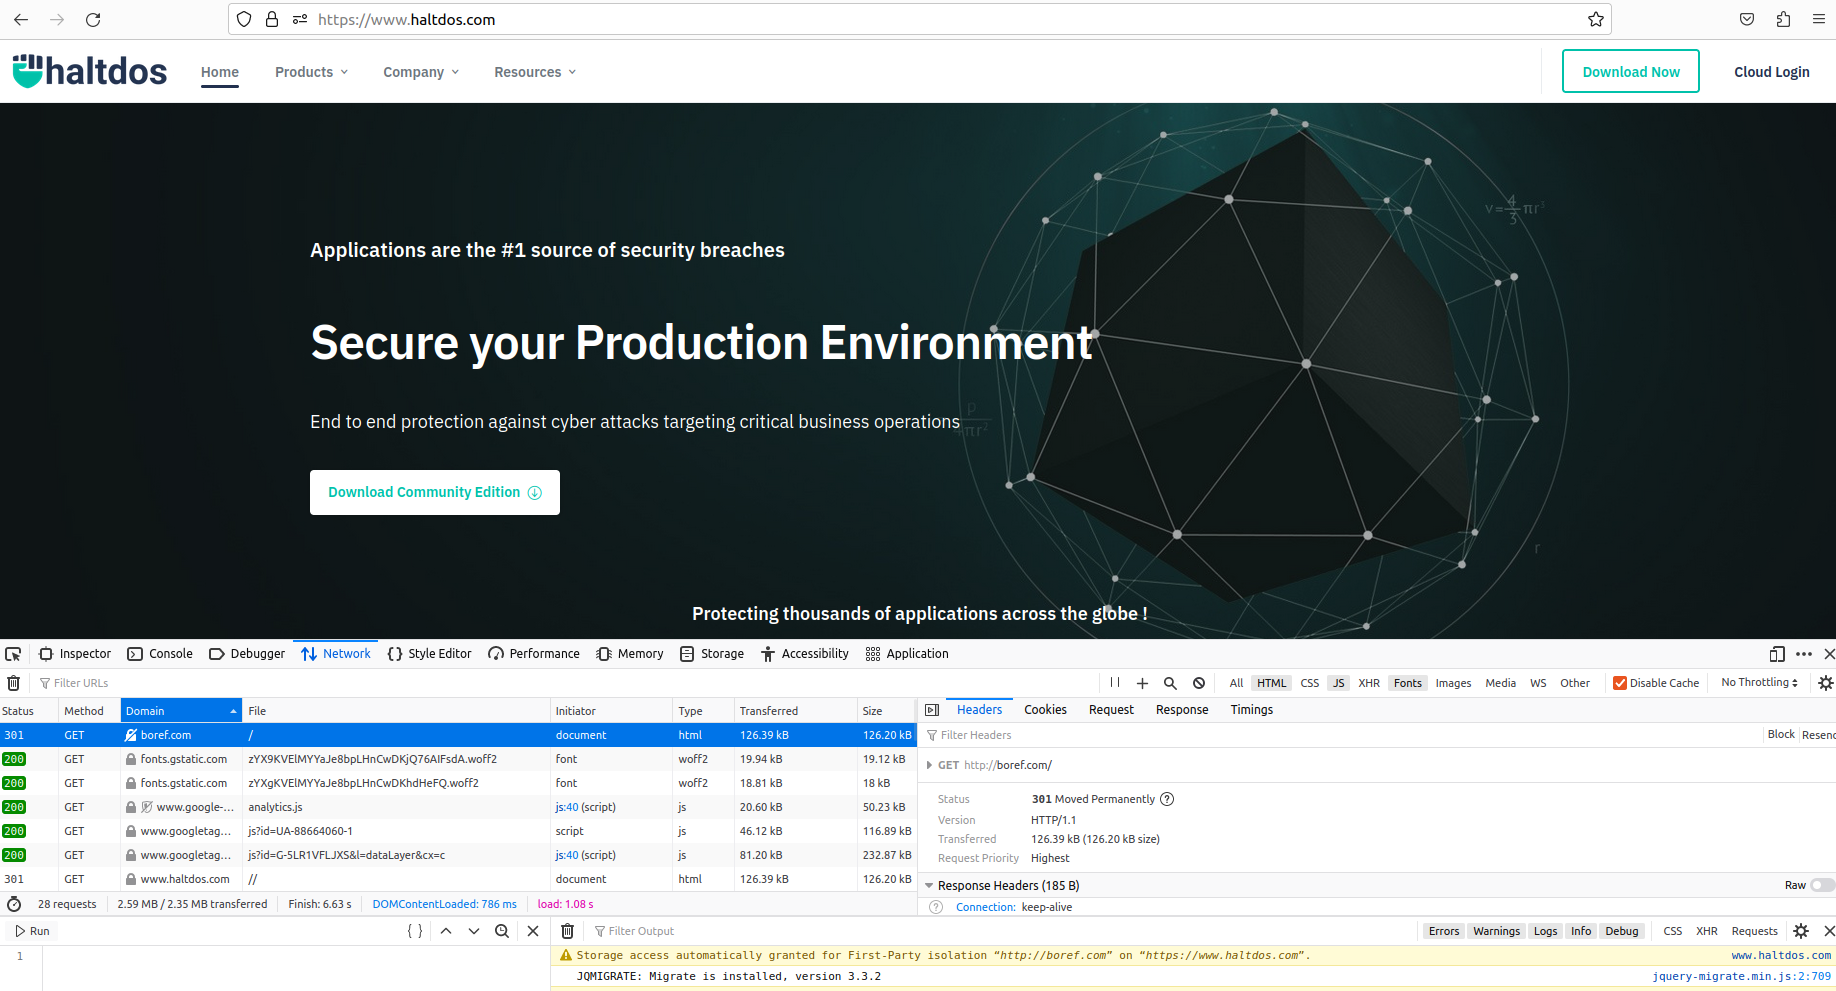Toggle the Fonts request filter
The width and height of the screenshot is (1836, 991).
1407,683
